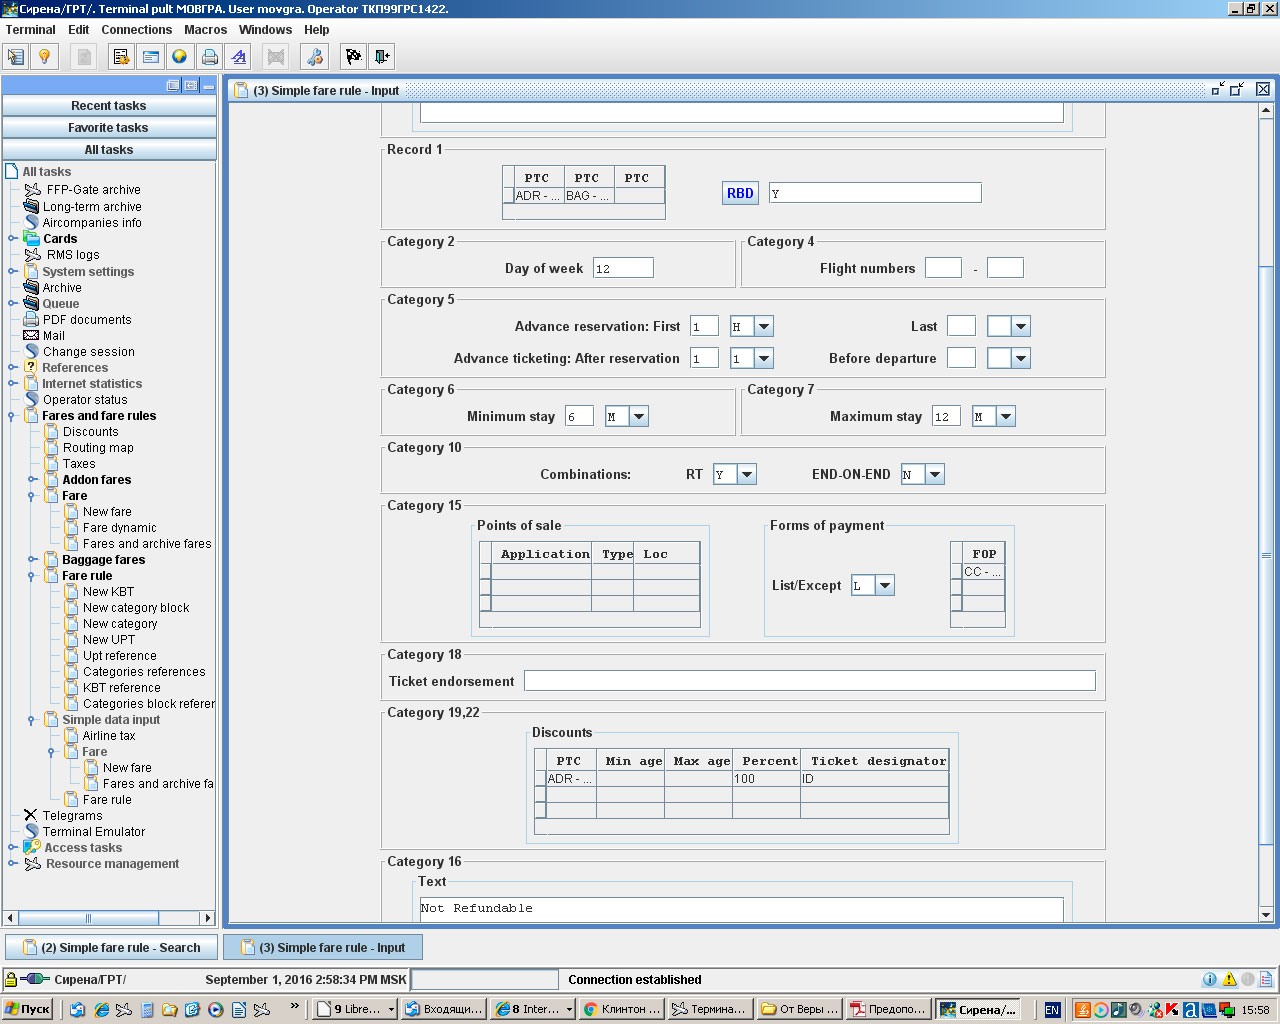Viewport: 1280px width, 1024px height.
Task: Click the exit door icon in the toolbar
Action: [382, 57]
